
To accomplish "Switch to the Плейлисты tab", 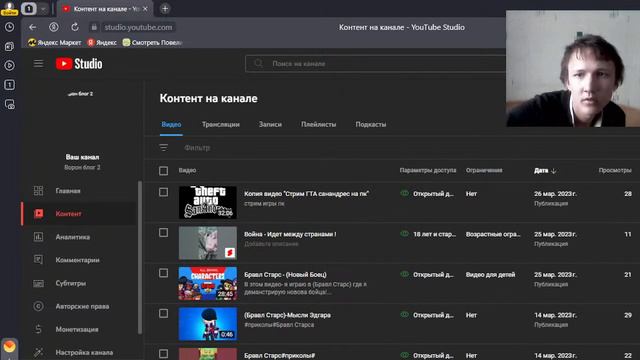I will click(318, 124).
